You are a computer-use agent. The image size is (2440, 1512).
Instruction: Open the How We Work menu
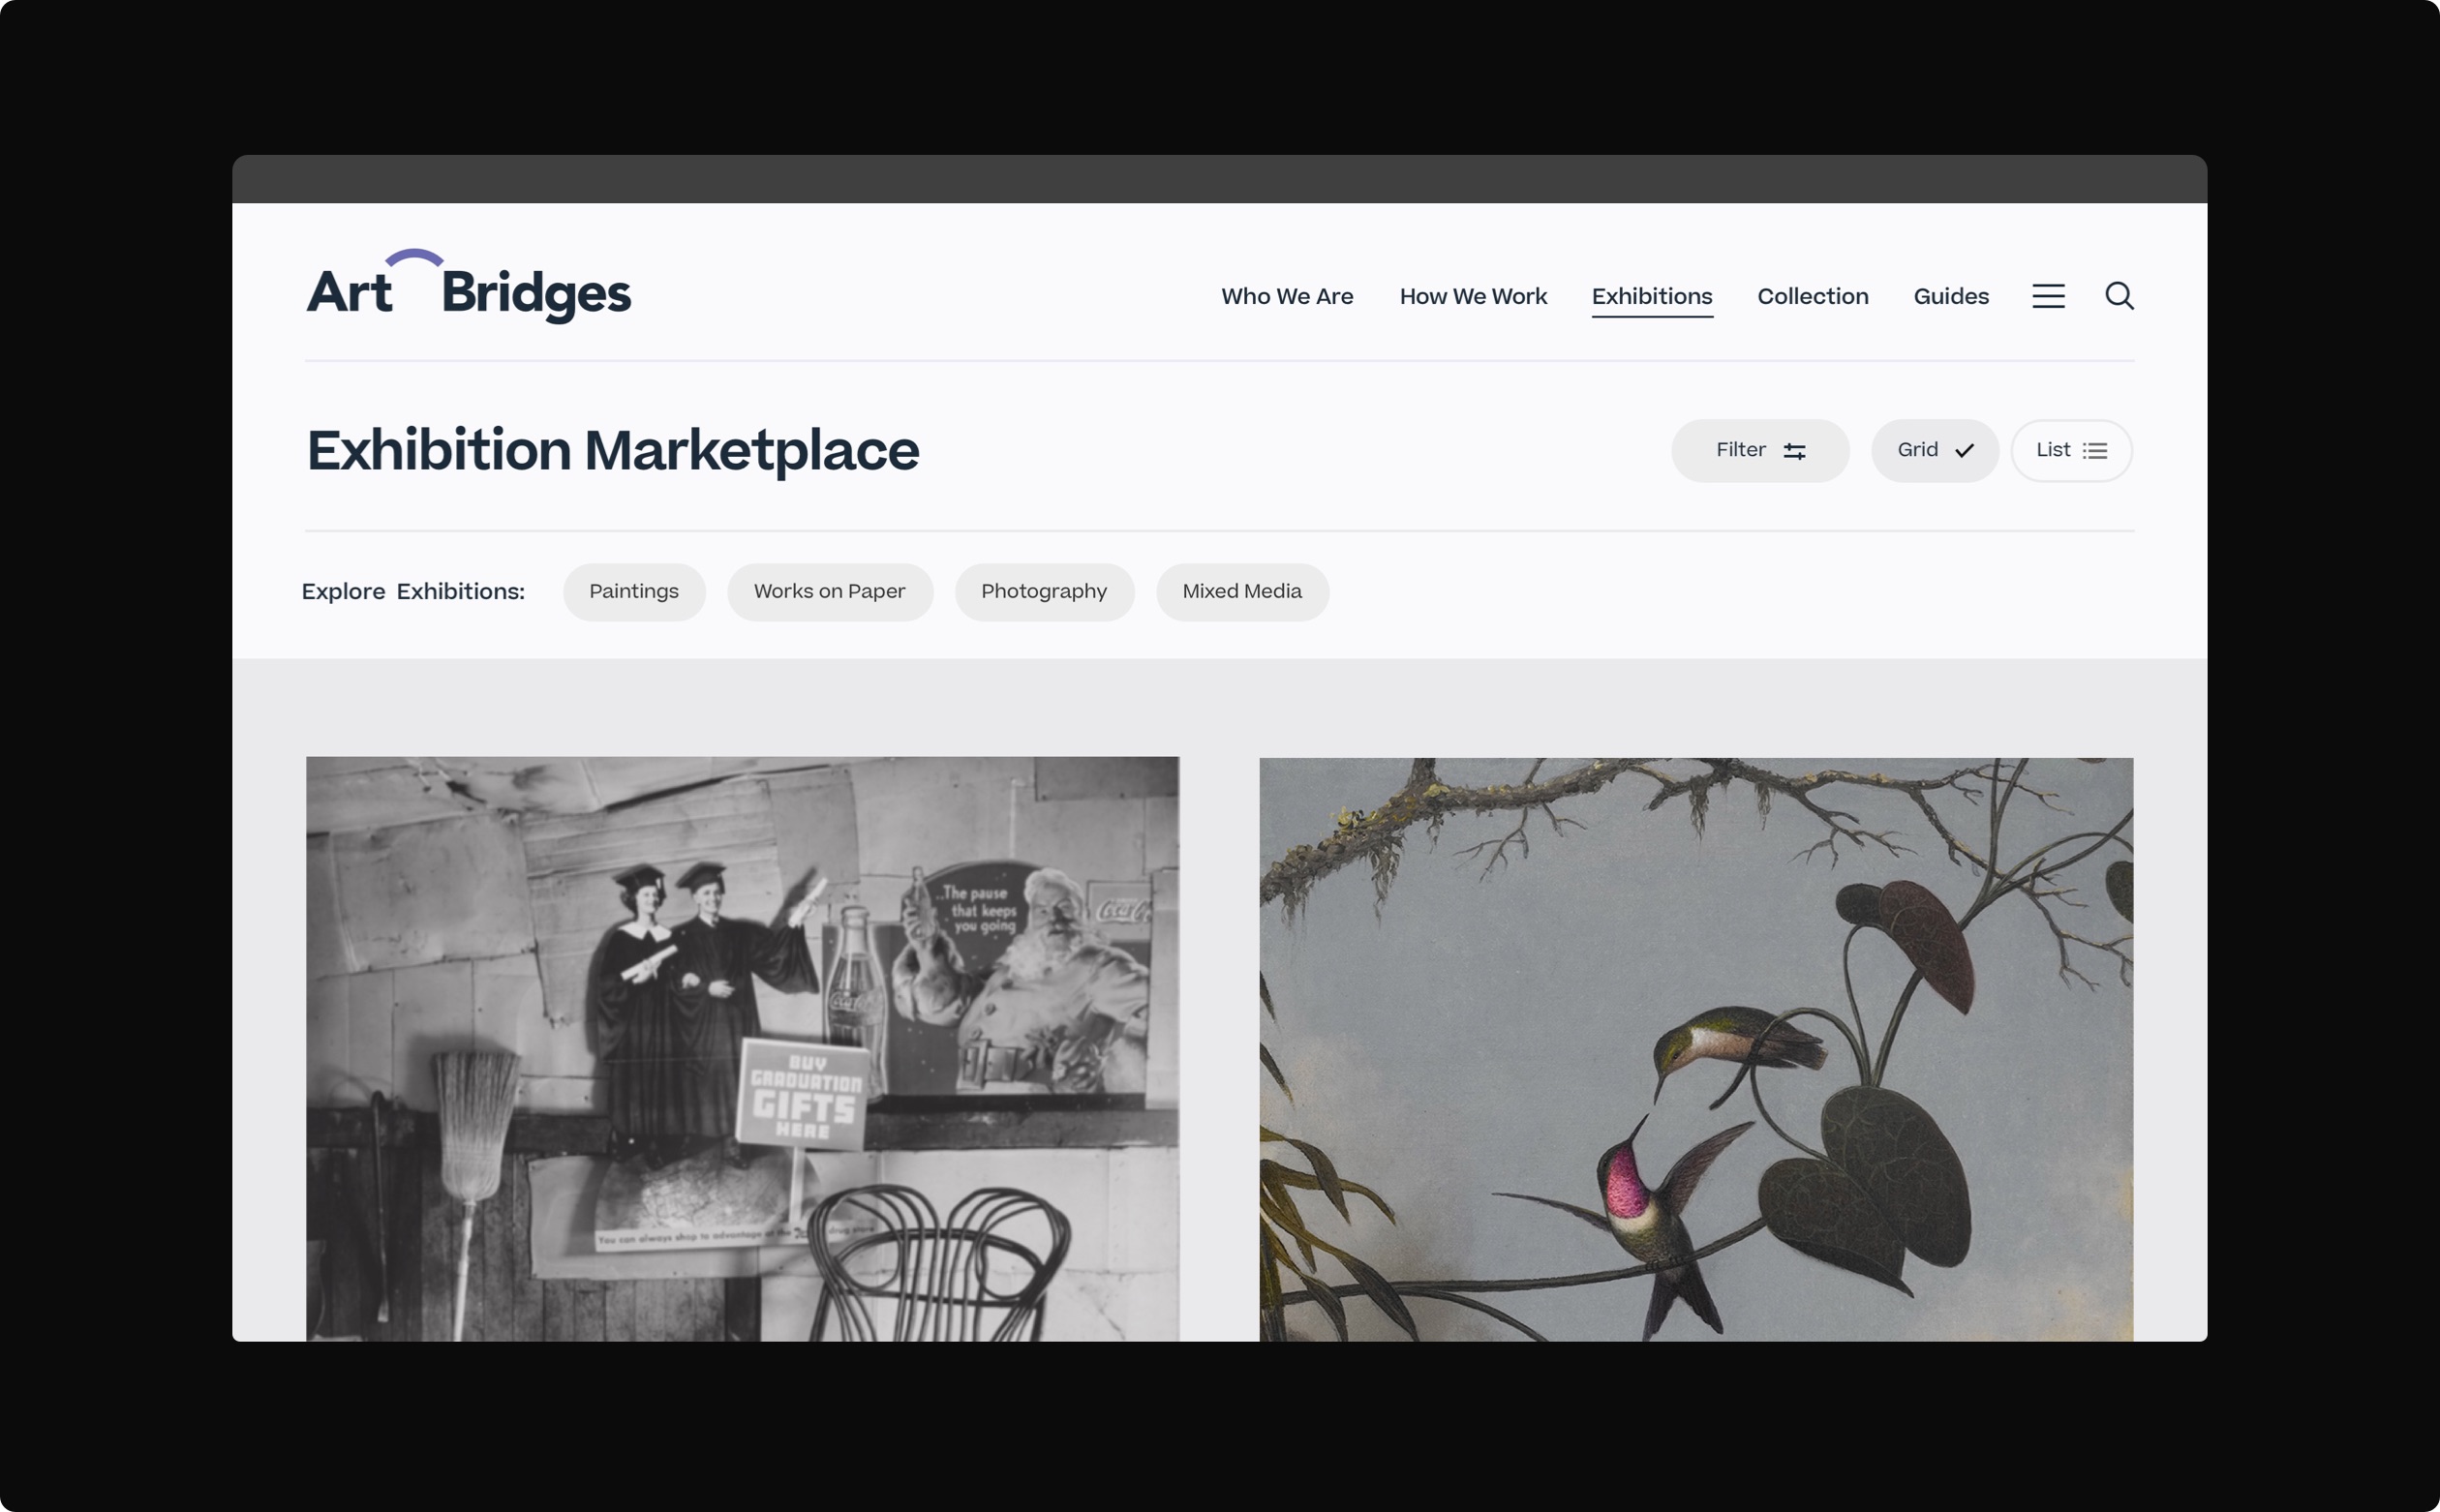click(x=1473, y=296)
